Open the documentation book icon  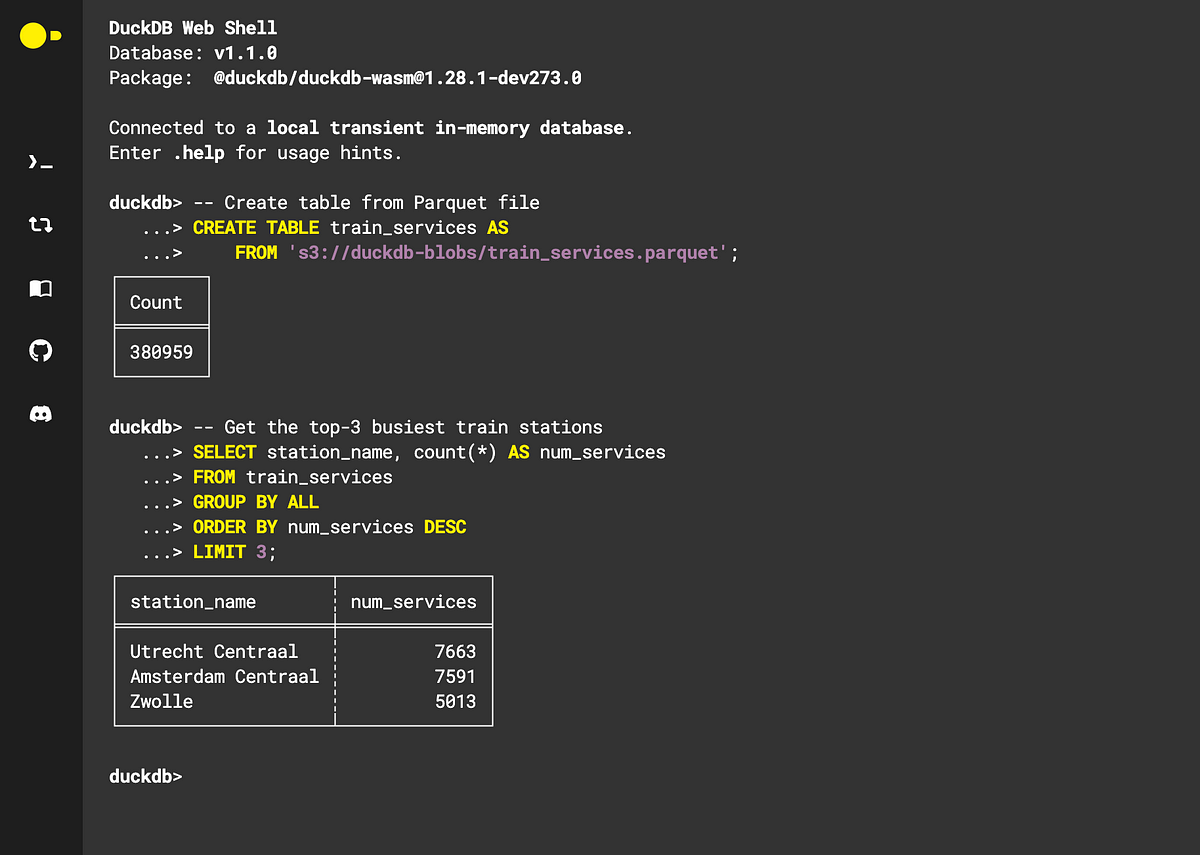point(40,288)
